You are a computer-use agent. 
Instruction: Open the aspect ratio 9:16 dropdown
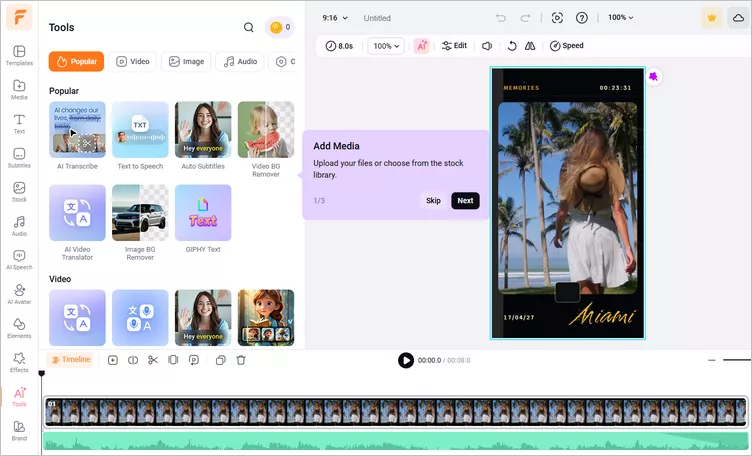(x=335, y=18)
